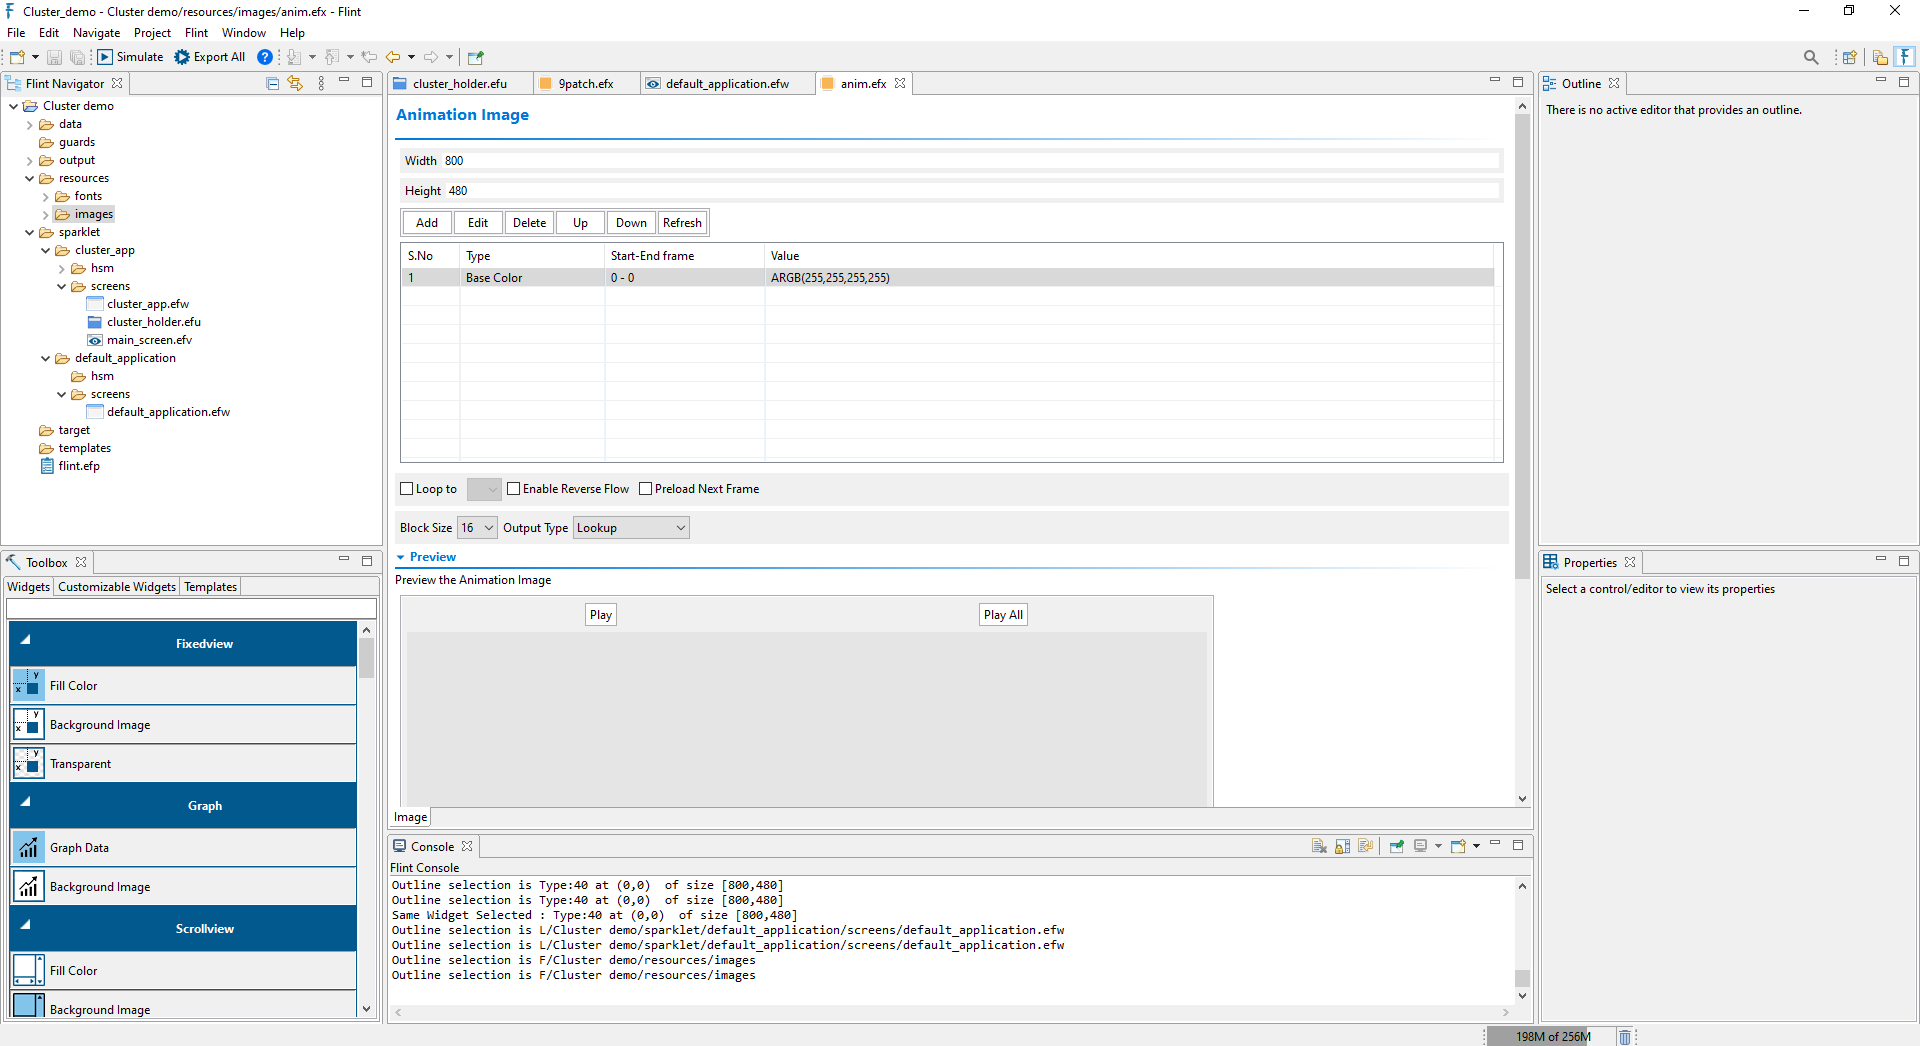Viewport: 1920px width, 1046px height.
Task: Click the Simulate toolbar icon
Action: 105,57
